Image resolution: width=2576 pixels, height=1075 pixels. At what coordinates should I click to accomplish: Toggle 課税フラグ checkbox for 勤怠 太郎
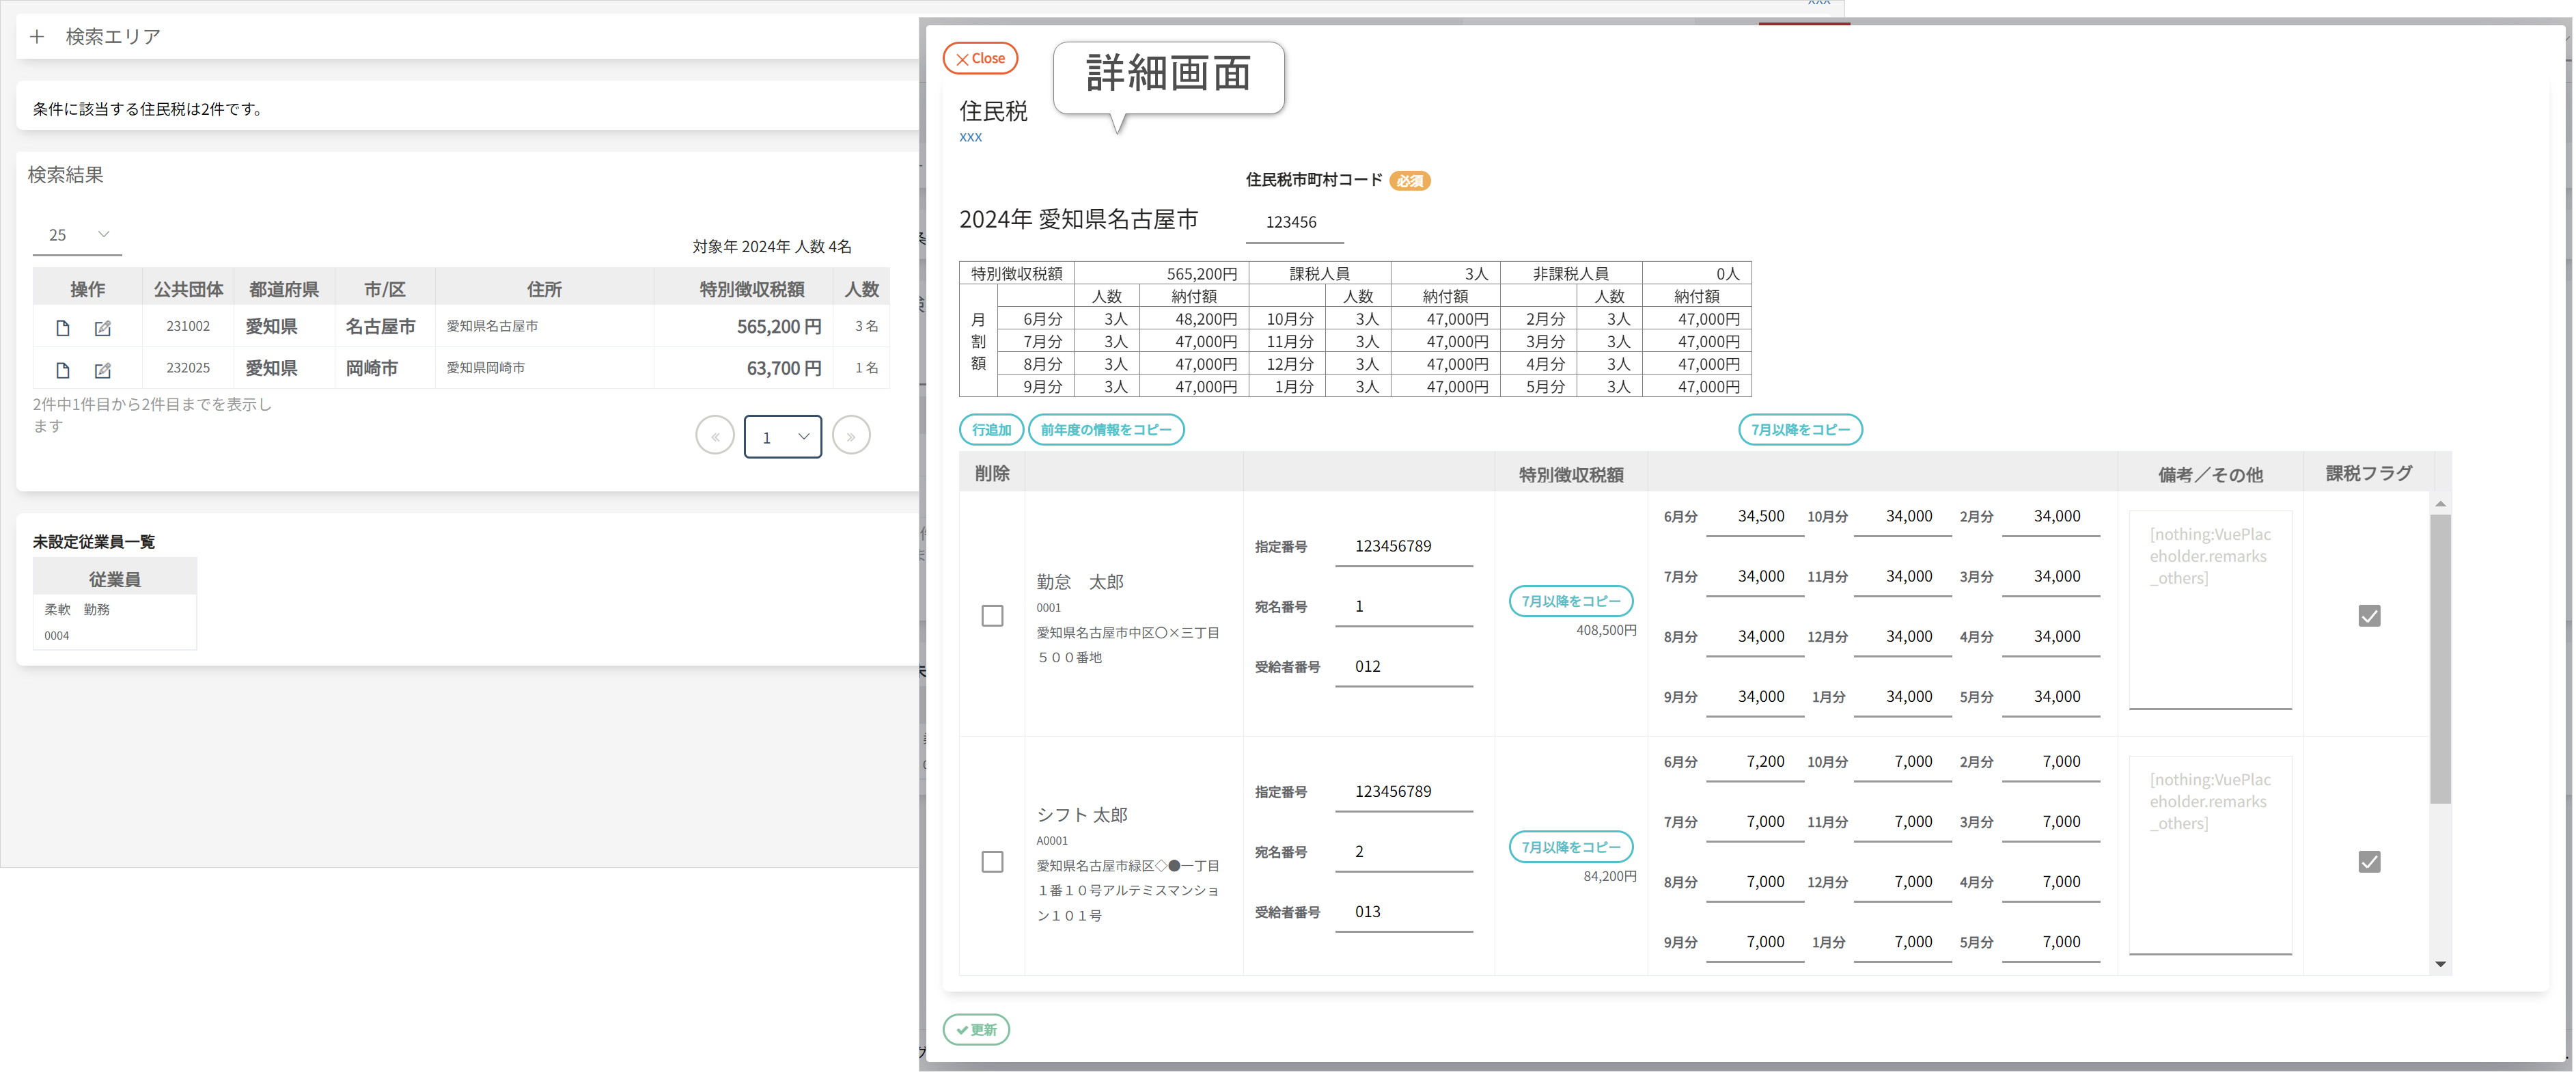pos(2369,616)
